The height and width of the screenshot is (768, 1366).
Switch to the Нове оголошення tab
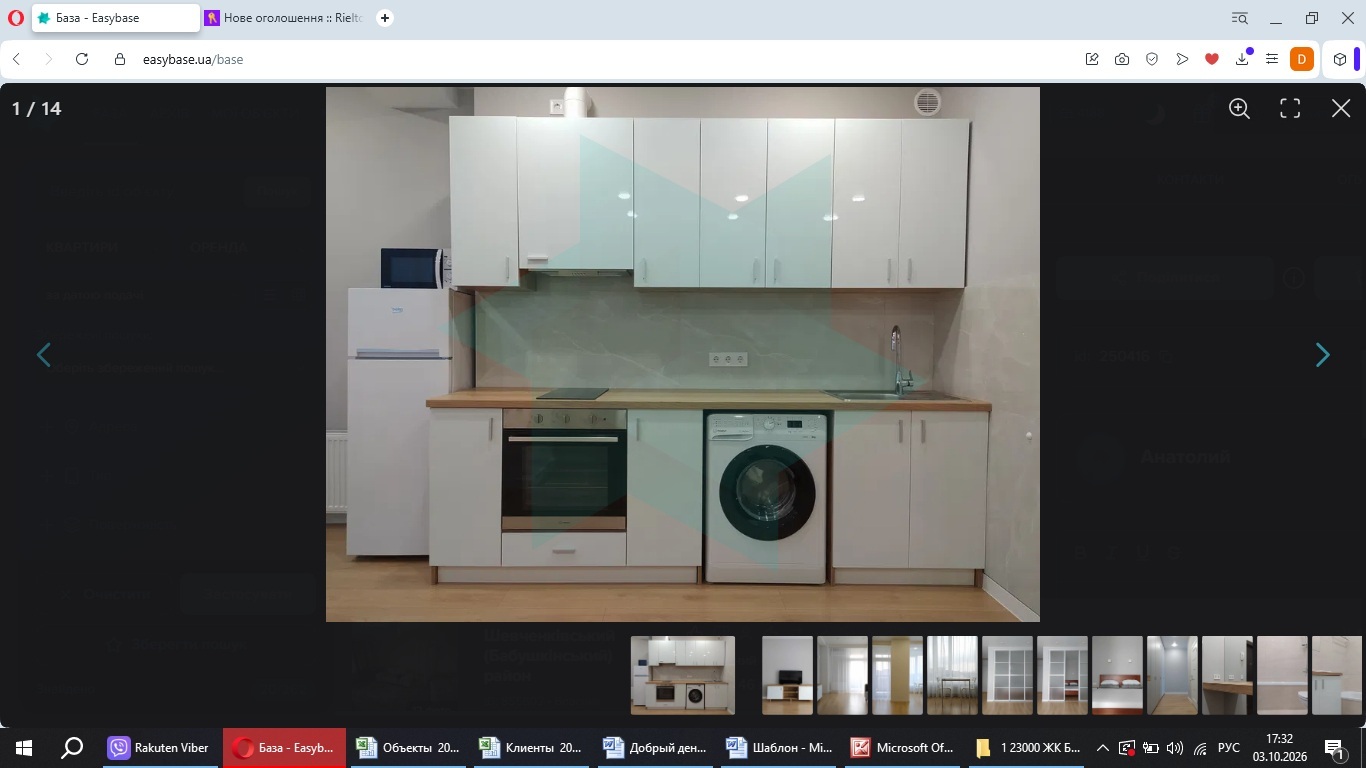[285, 18]
